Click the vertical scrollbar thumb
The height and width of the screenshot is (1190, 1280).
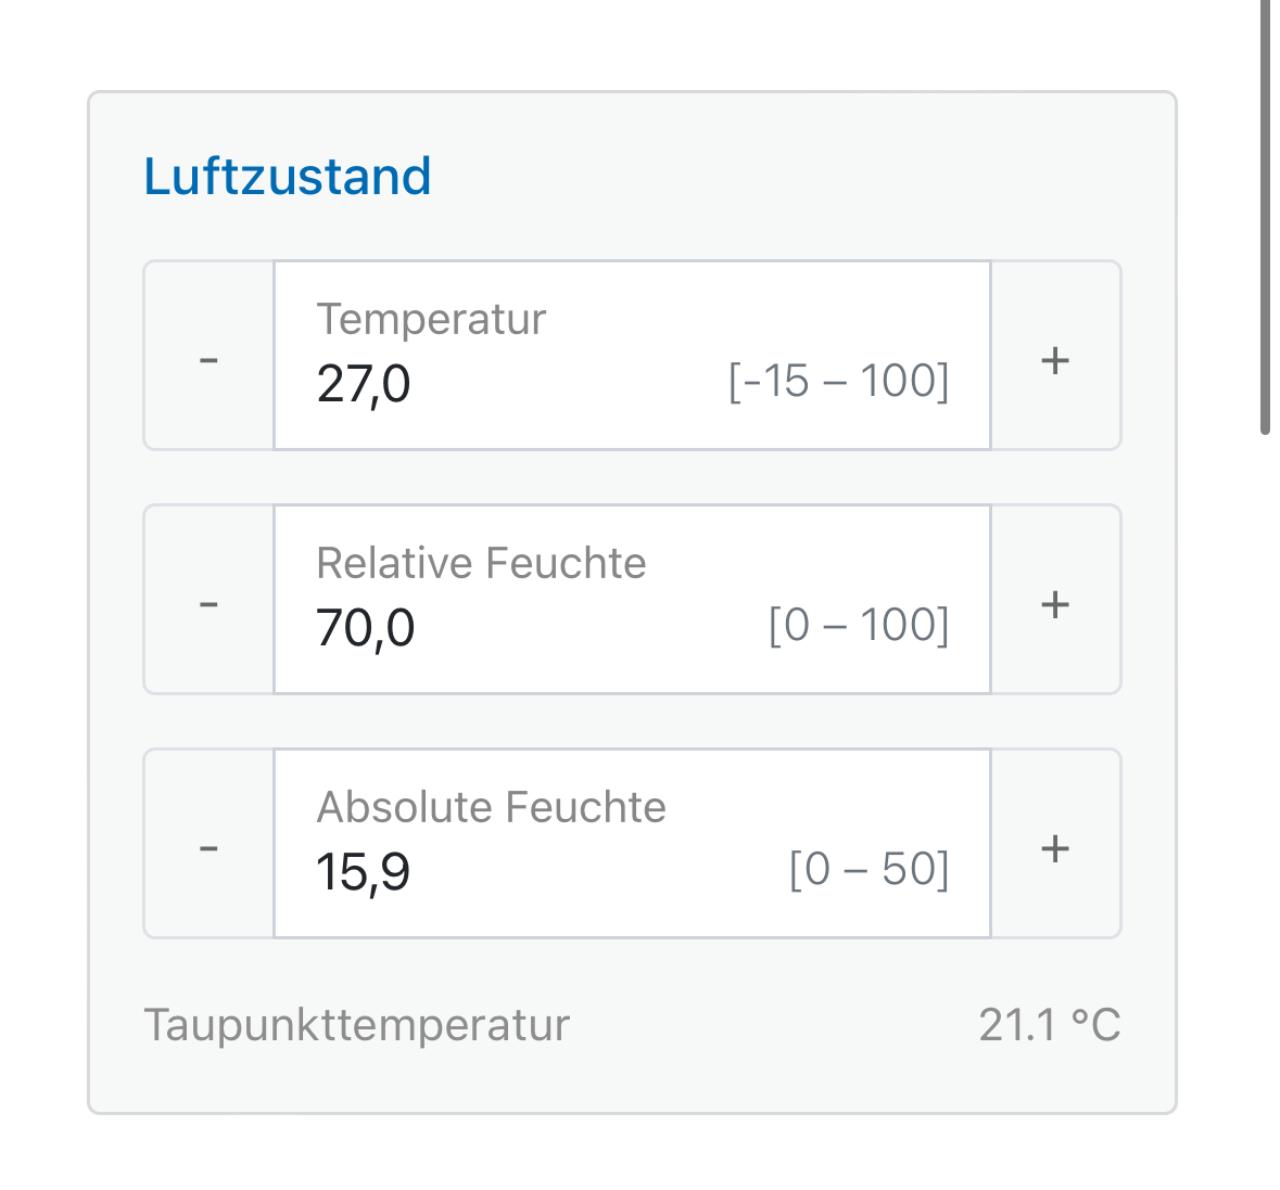click(1265, 215)
